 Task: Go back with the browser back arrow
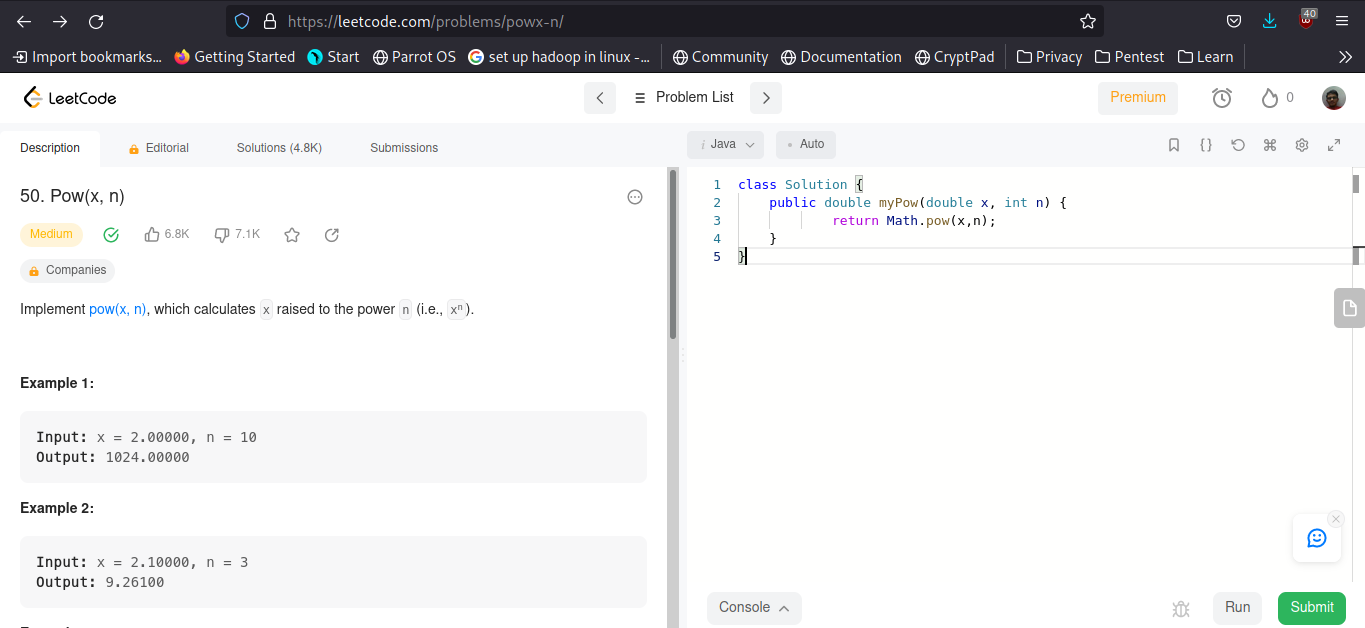tap(24, 21)
